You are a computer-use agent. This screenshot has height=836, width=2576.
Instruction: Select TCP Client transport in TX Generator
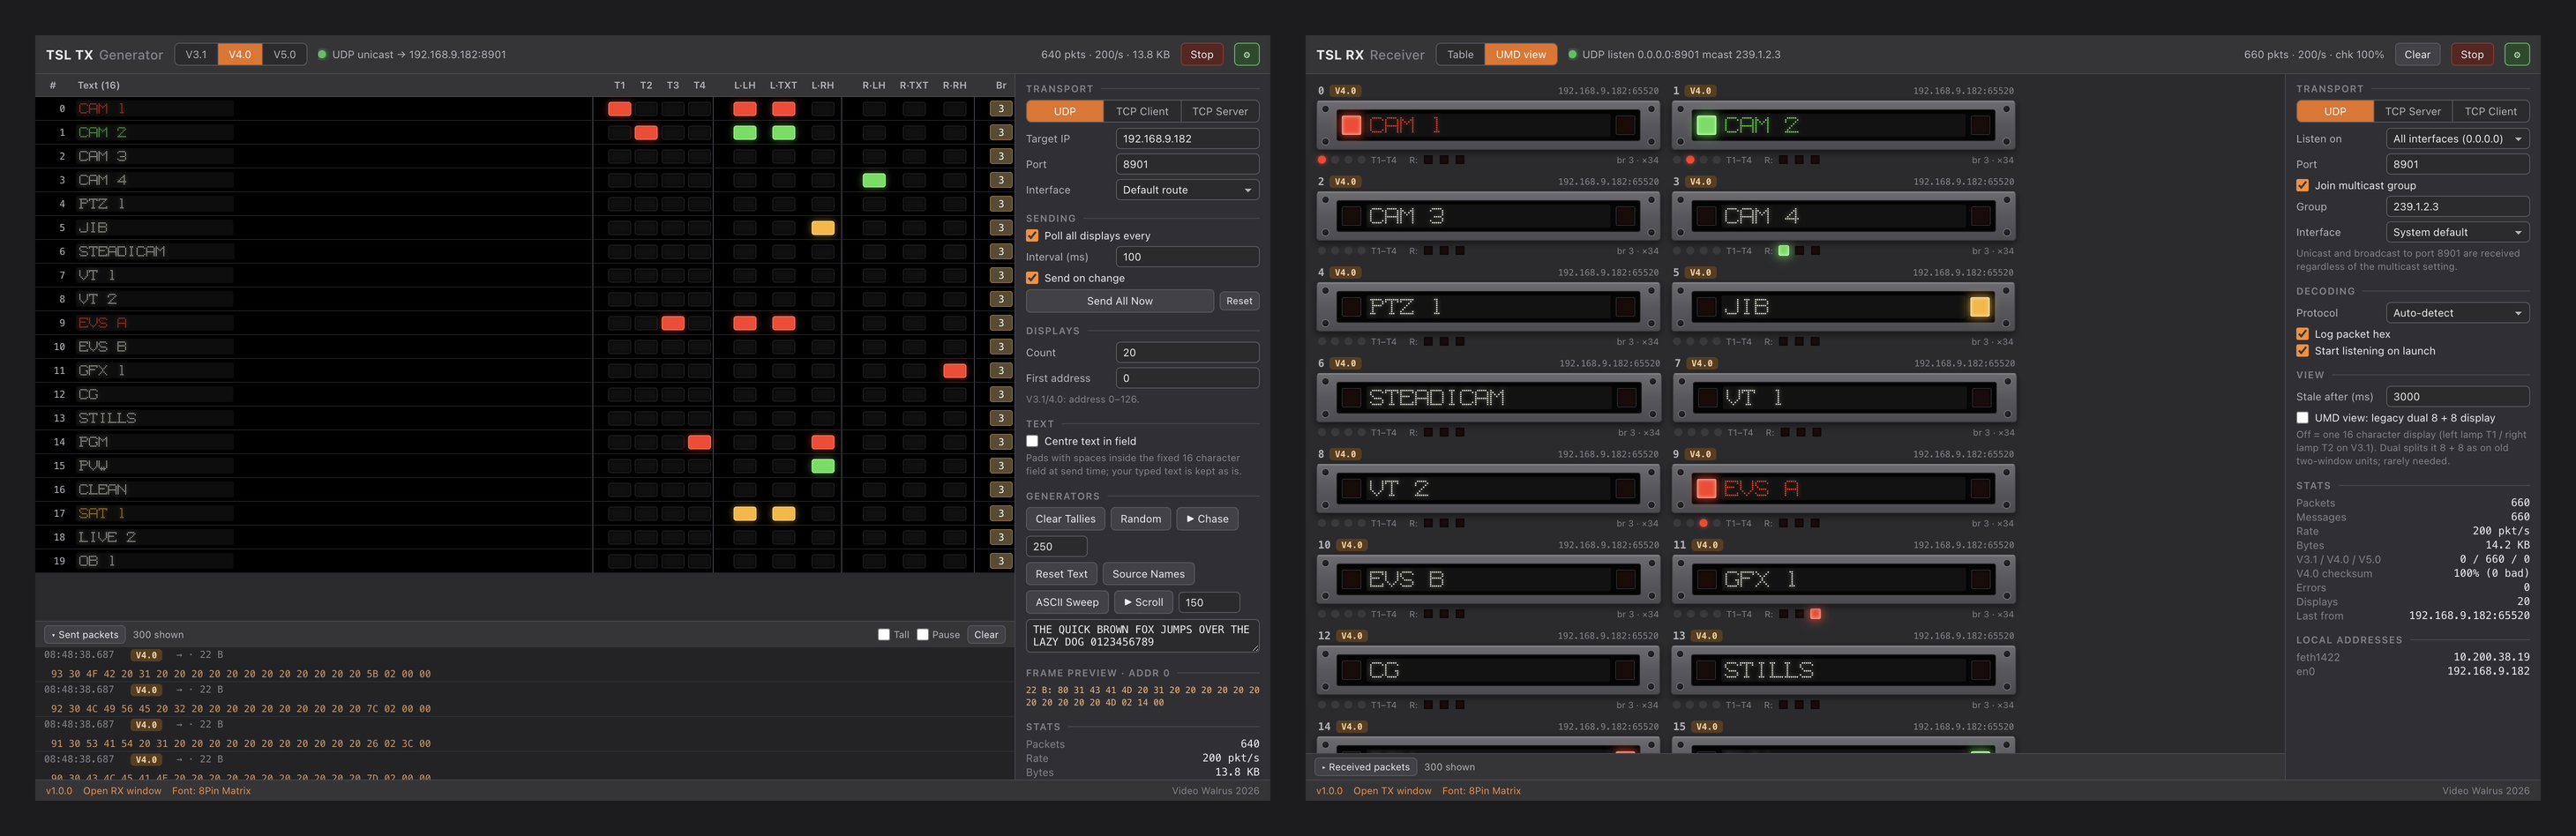coord(1141,111)
